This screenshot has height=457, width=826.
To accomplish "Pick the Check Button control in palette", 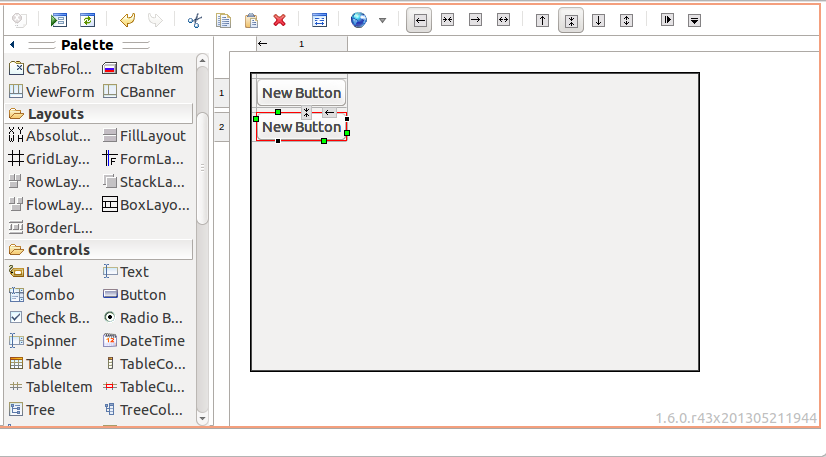I will pyautogui.click(x=50, y=318).
